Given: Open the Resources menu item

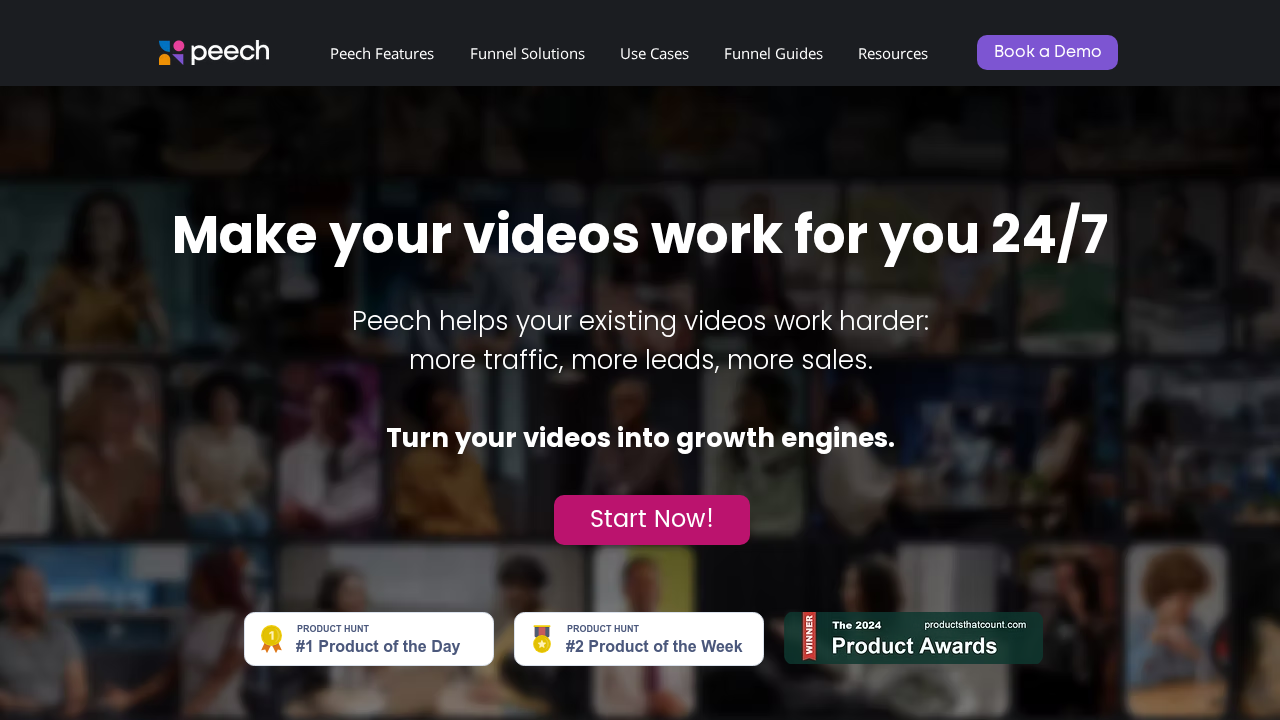Looking at the screenshot, I should (893, 54).
